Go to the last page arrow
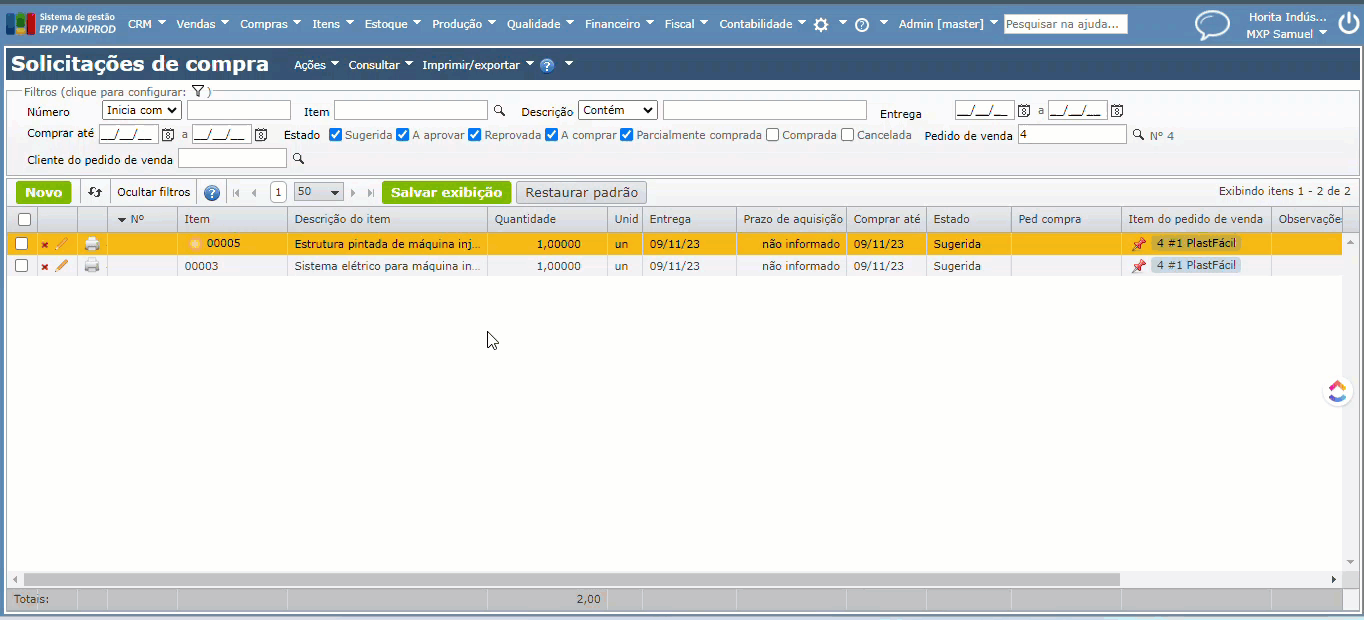 coord(371,193)
